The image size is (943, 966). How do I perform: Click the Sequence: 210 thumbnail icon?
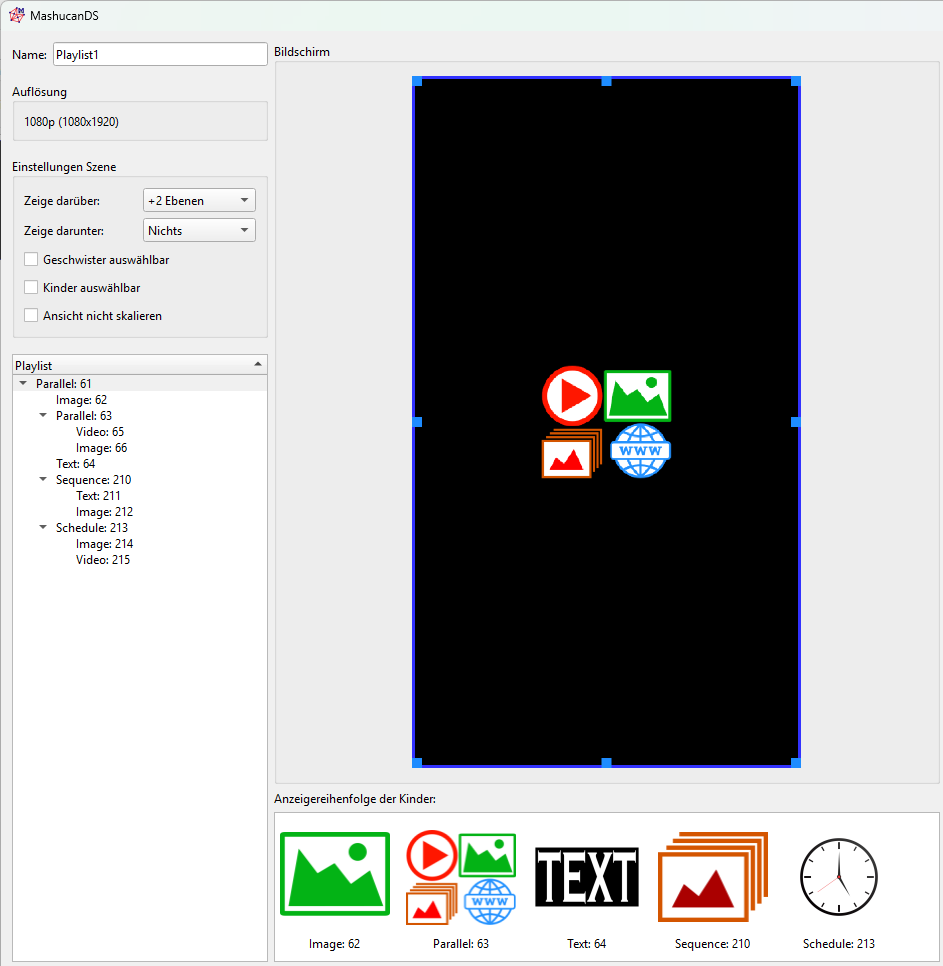[x=712, y=877]
